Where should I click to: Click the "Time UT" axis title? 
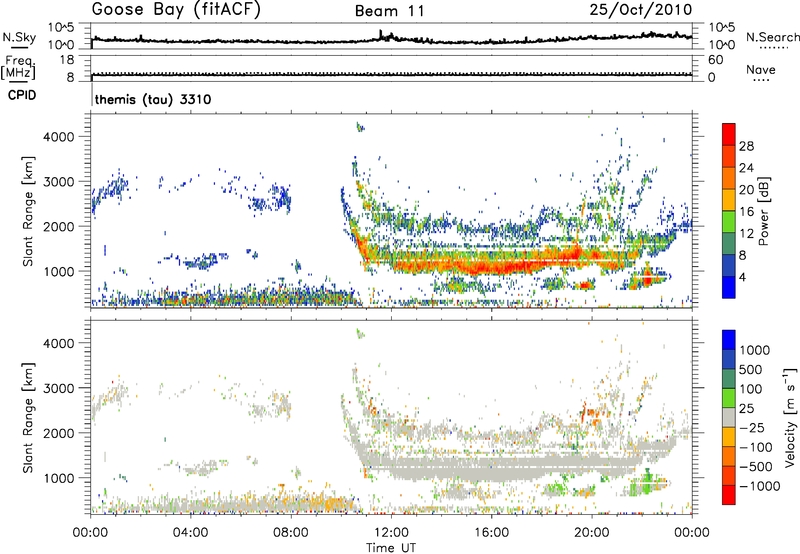pyautogui.click(x=391, y=548)
